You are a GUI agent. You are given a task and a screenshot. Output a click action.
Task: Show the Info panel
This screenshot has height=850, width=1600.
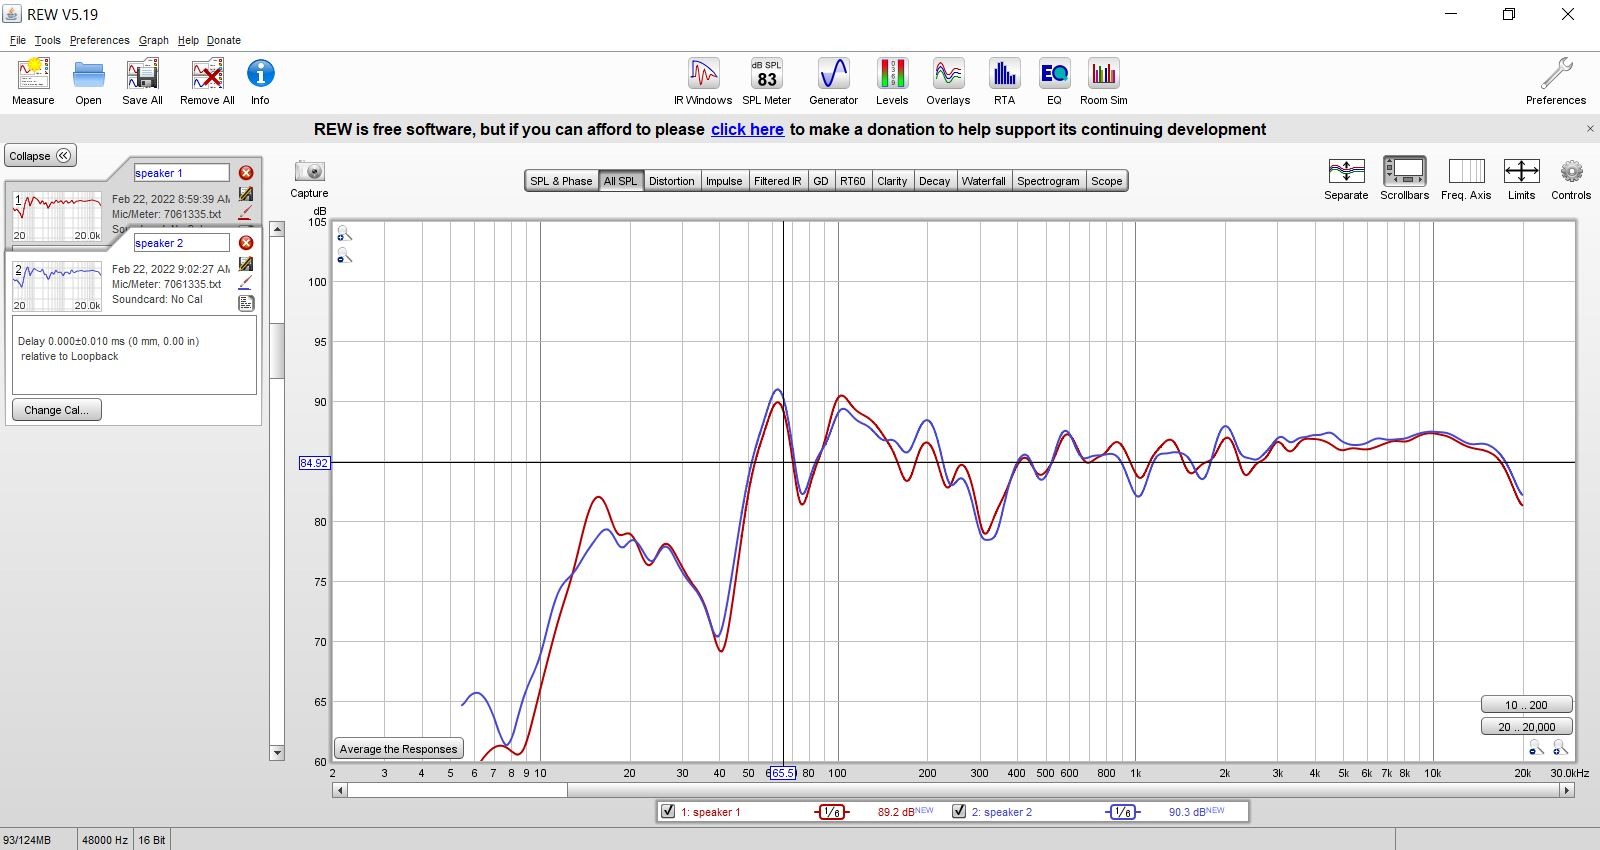click(x=260, y=81)
